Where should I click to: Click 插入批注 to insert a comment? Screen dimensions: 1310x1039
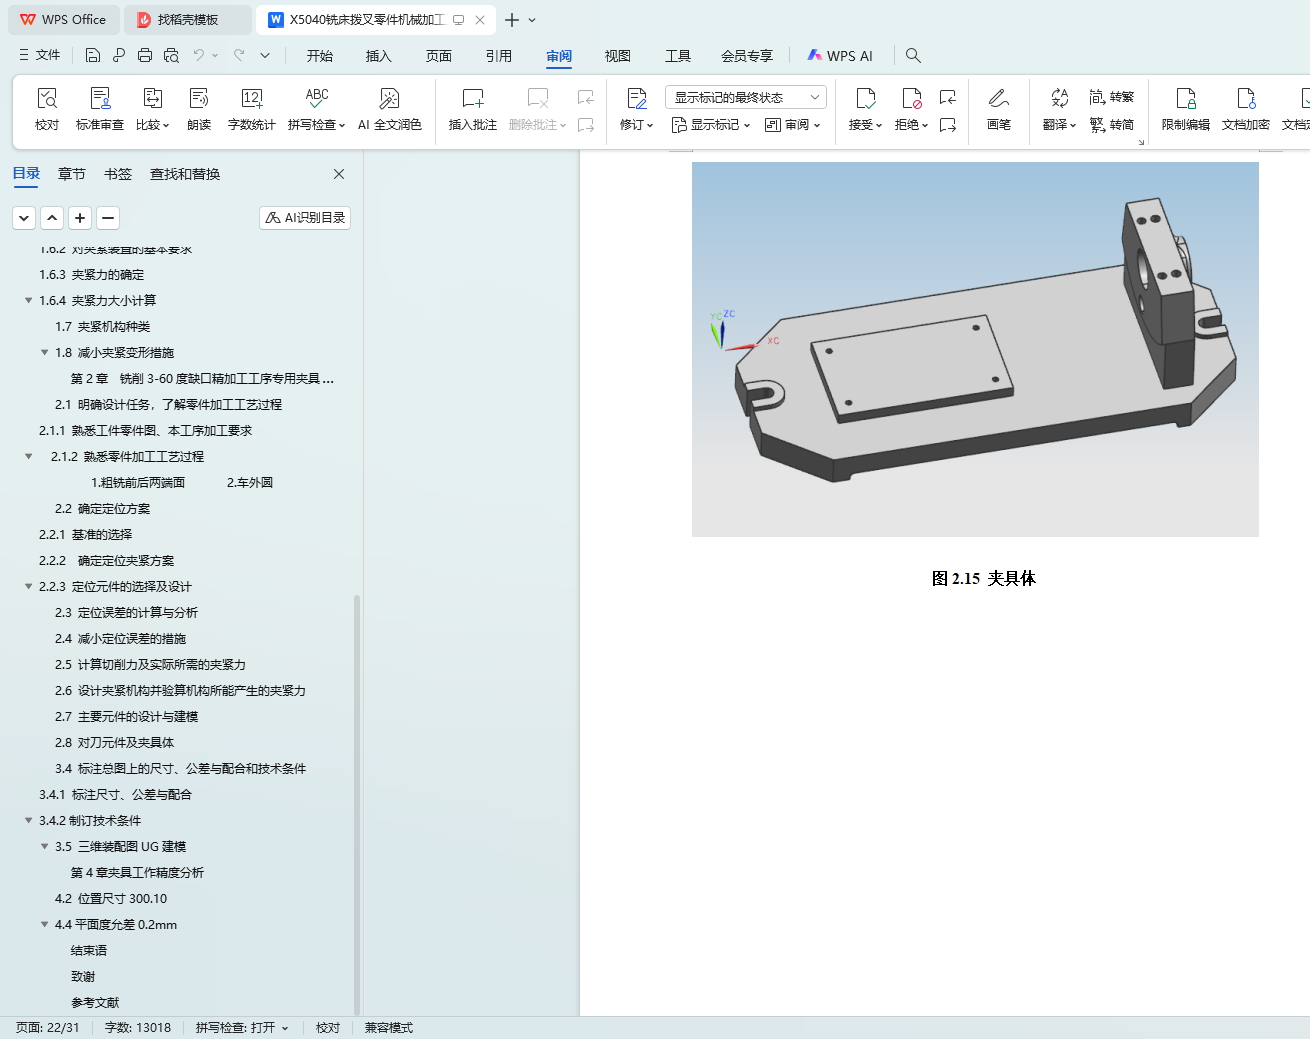(x=473, y=109)
